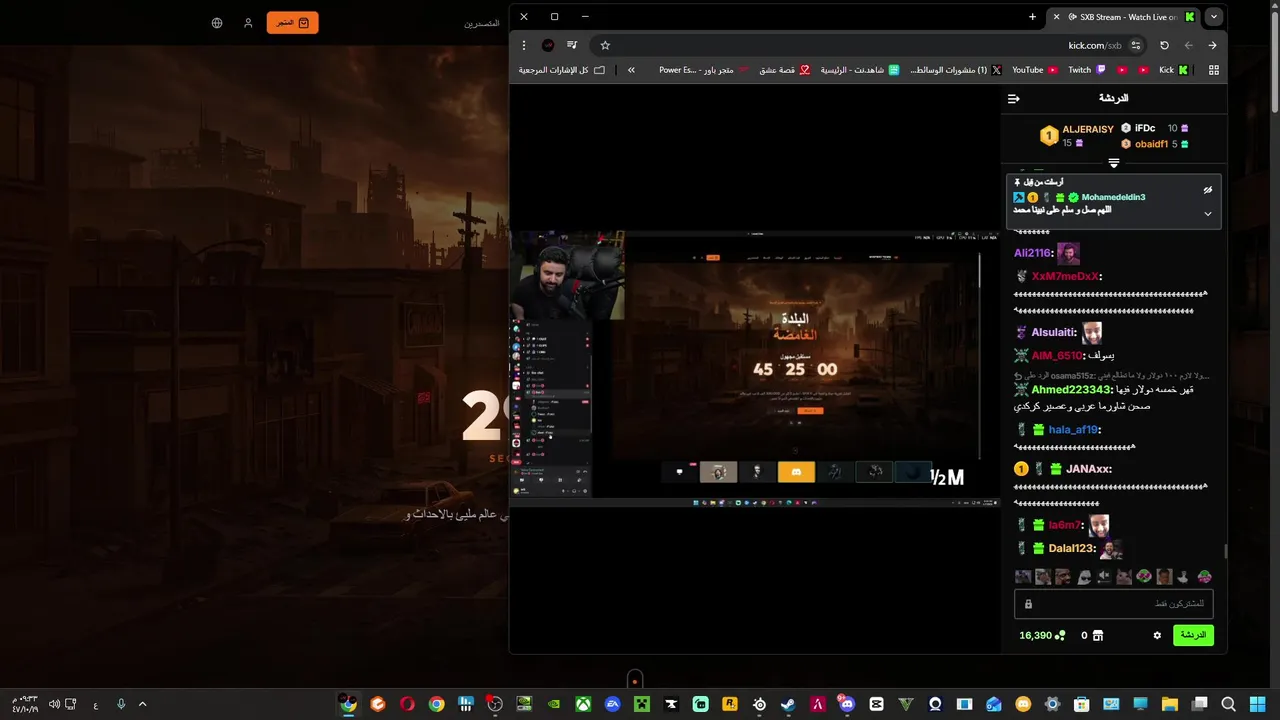Image resolution: width=1280 pixels, height=720 pixels.
Task: Expand the hidden bookmarks chevron
Action: tap(631, 70)
